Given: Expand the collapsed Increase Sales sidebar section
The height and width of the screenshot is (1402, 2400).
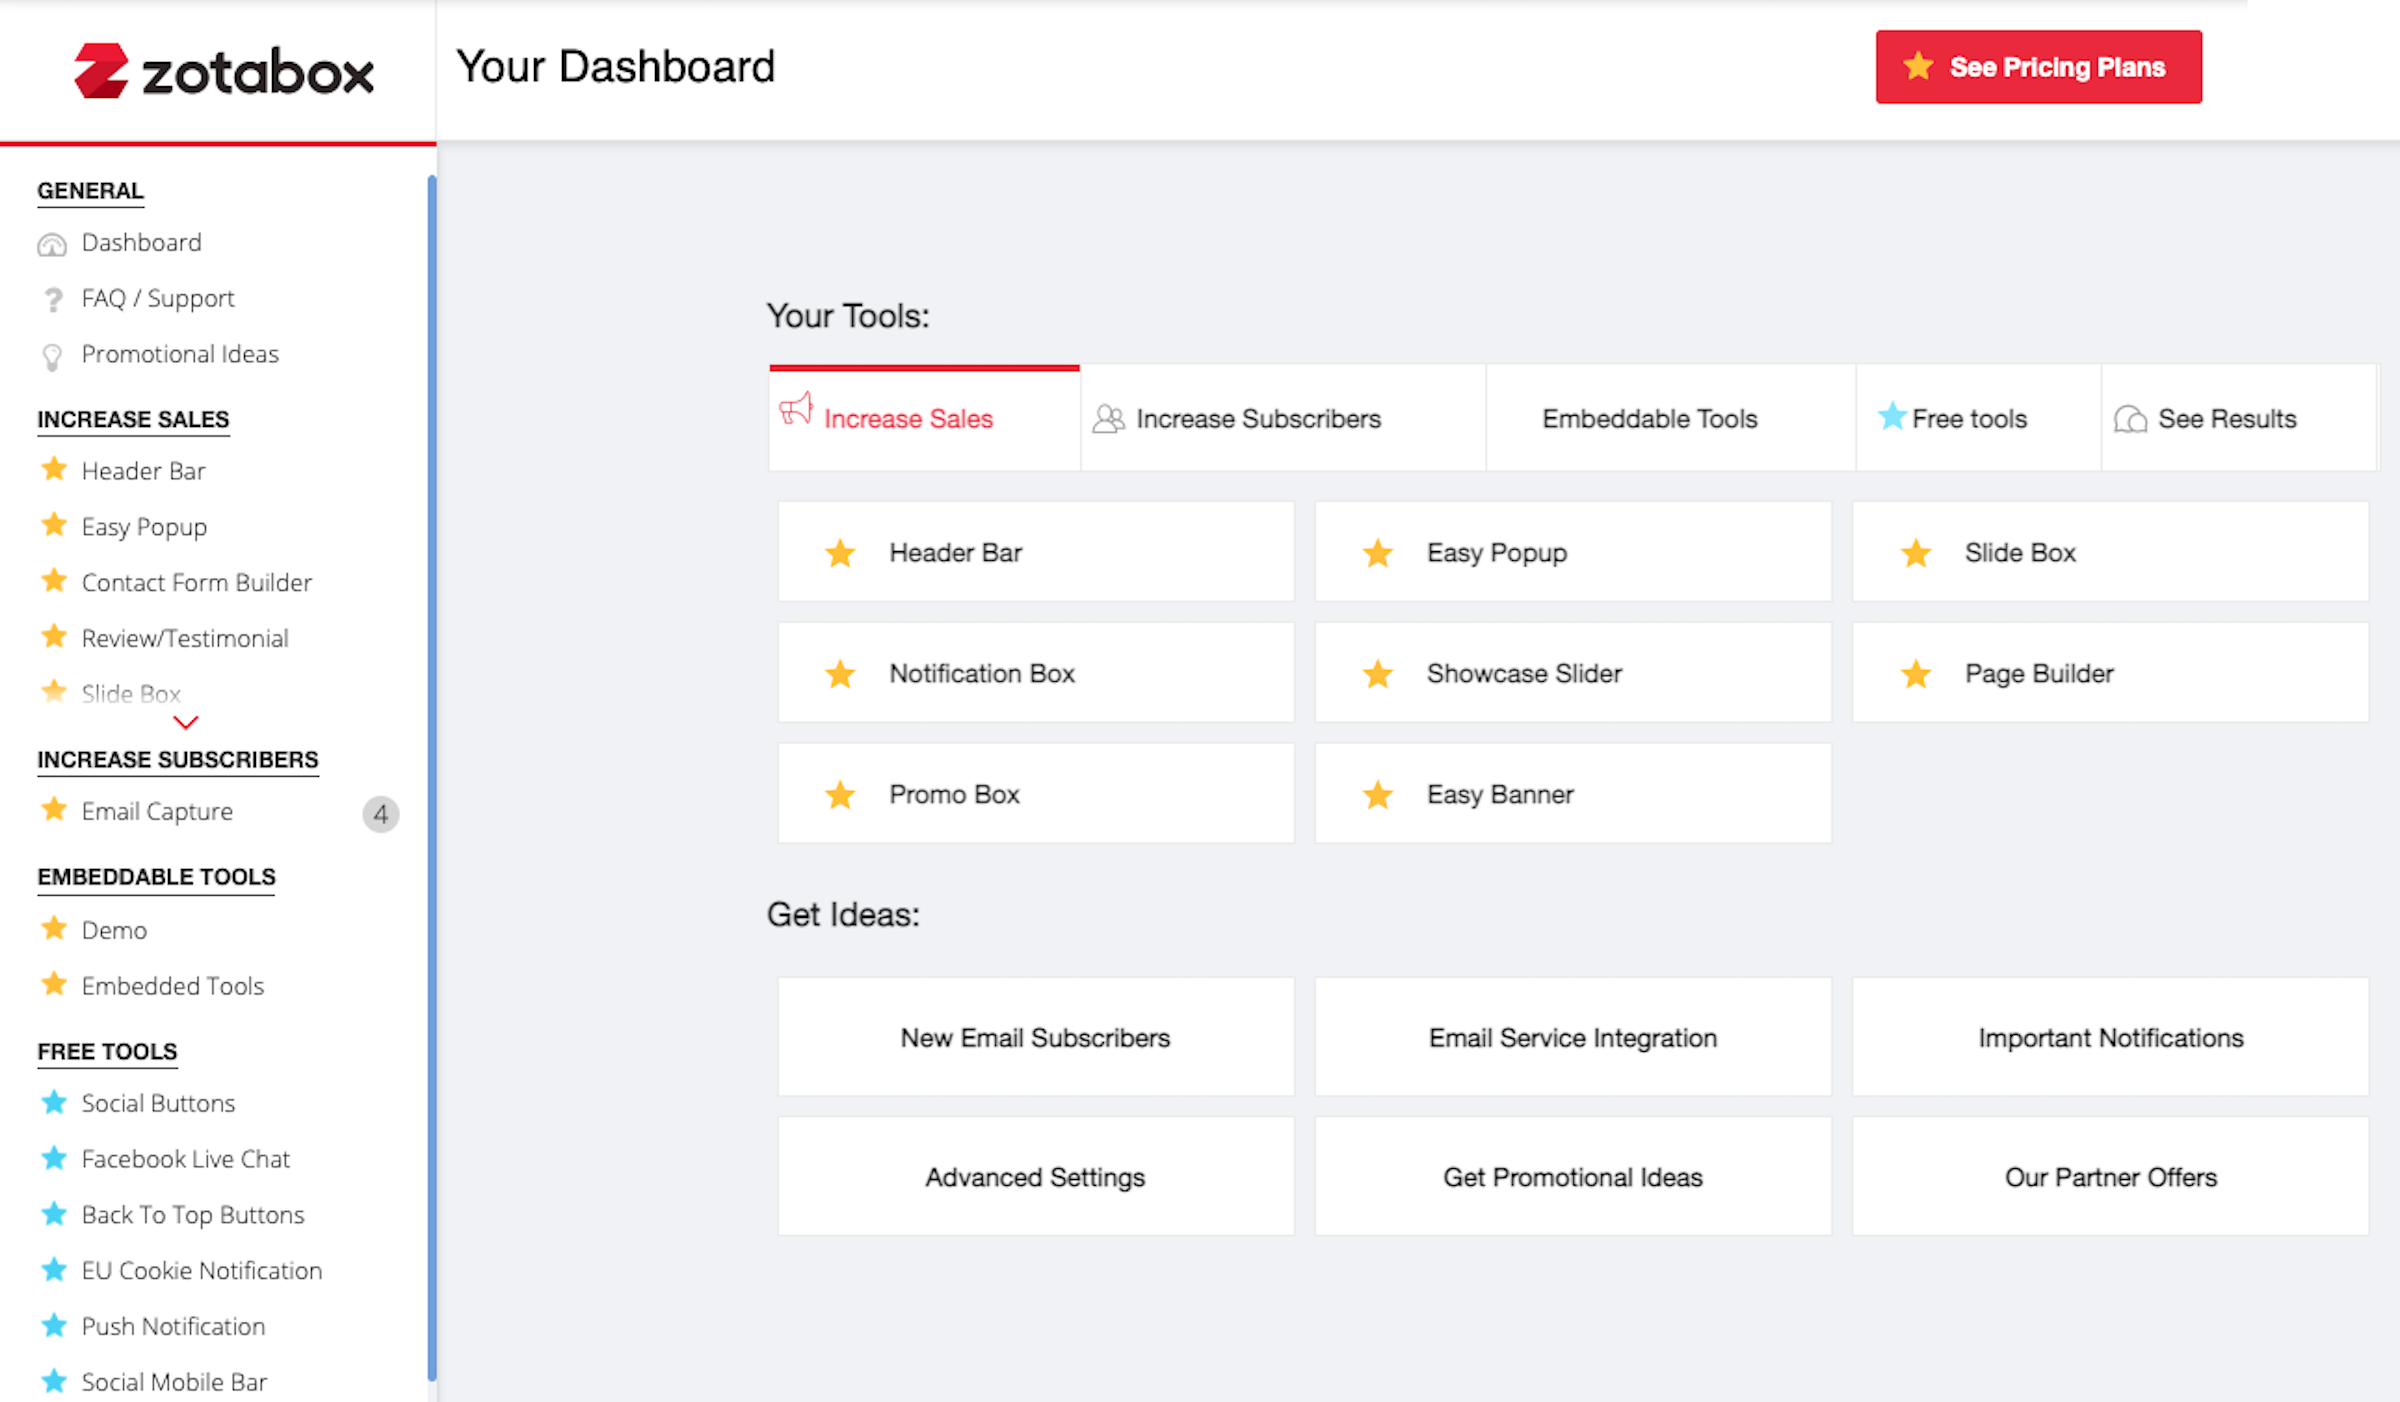Looking at the screenshot, I should point(187,723).
